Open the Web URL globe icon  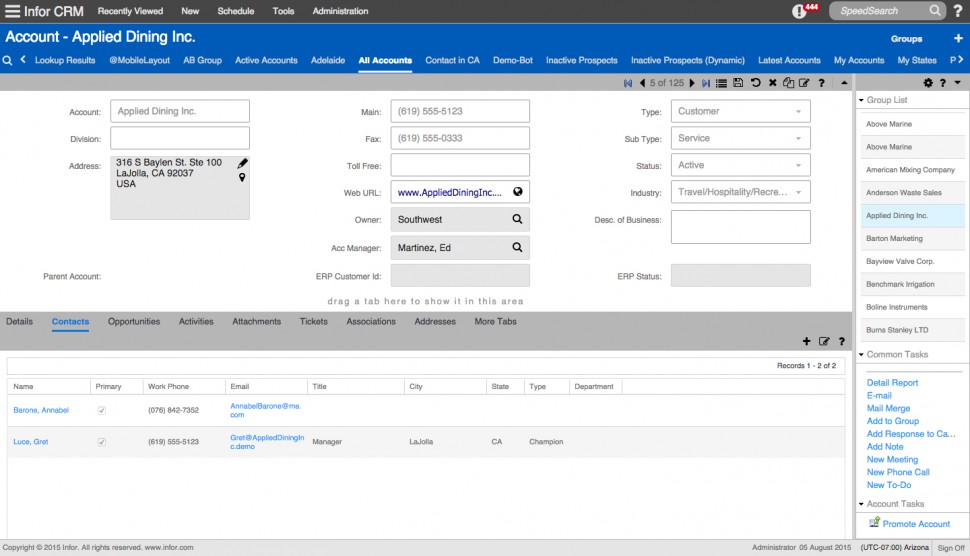pyautogui.click(x=518, y=192)
